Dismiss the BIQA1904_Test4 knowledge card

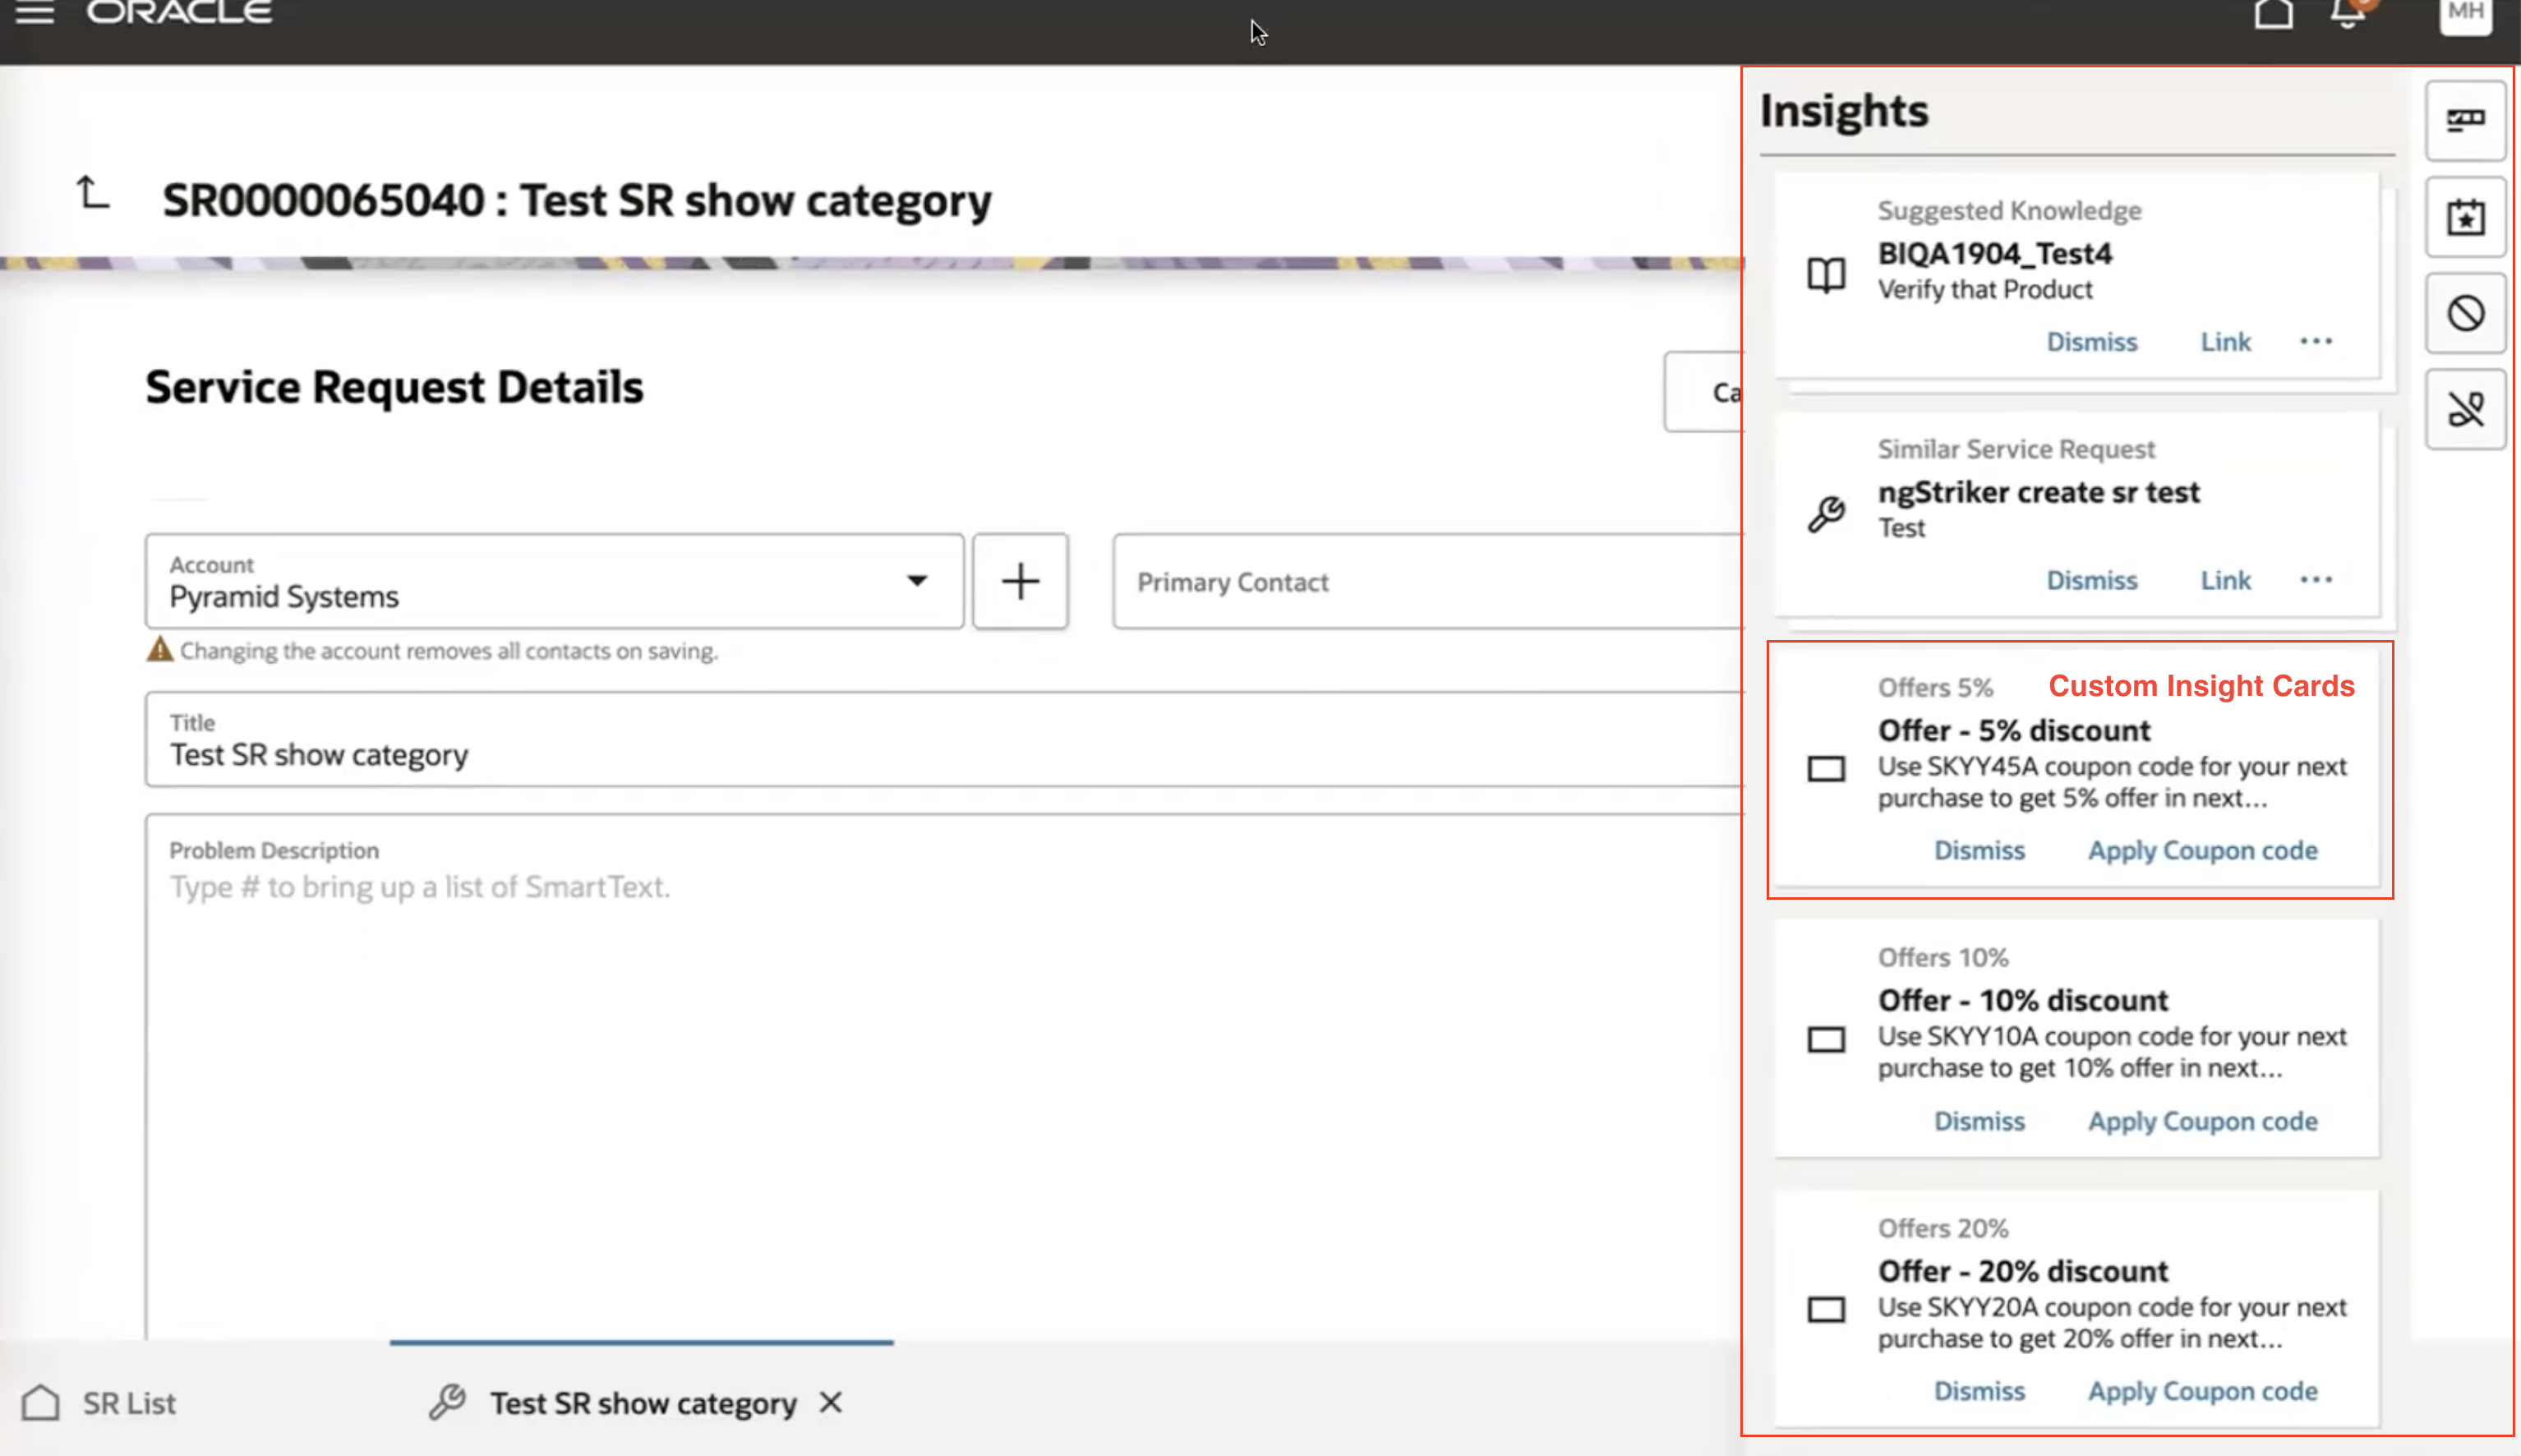2092,341
